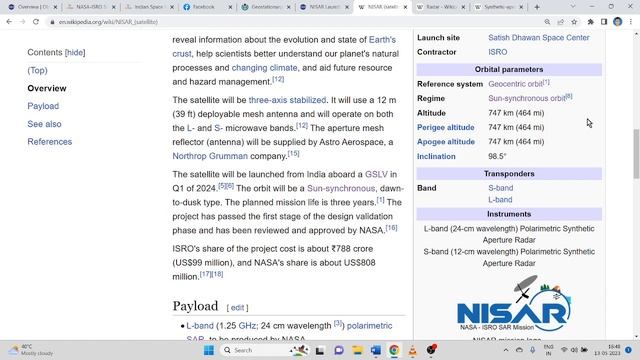Screen dimensions: 640x360
Task: Open the weather widget on taskbar
Action: tap(31, 350)
